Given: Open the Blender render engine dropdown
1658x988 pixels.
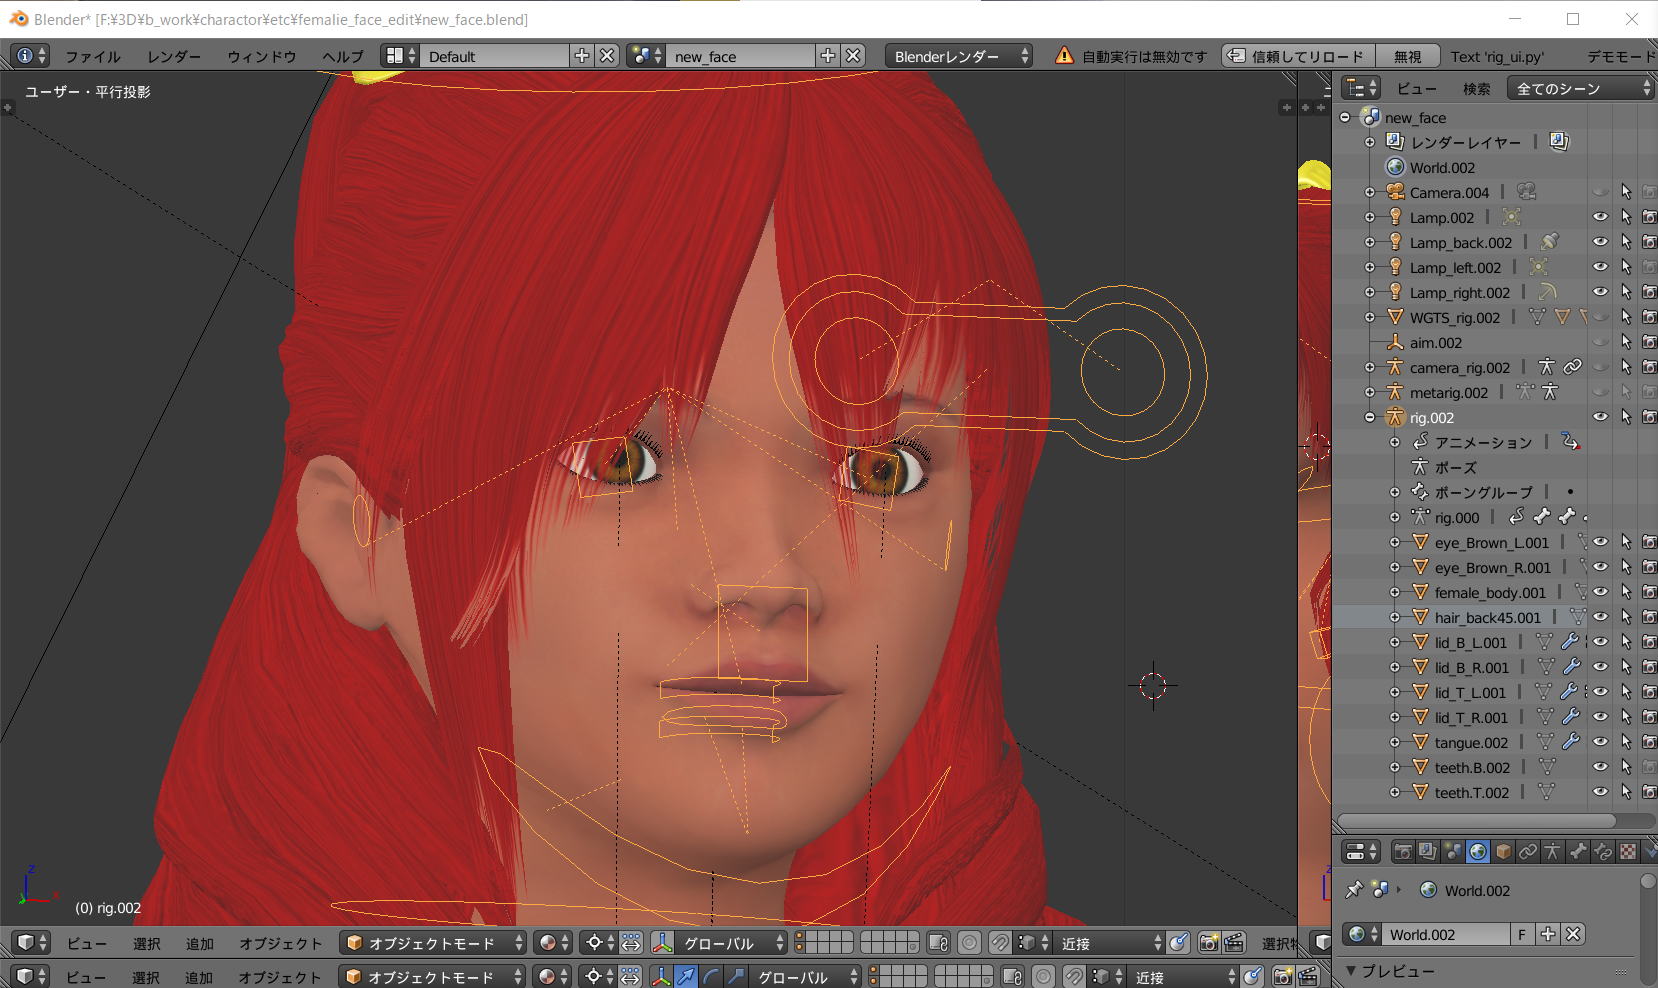Looking at the screenshot, I should 959,56.
